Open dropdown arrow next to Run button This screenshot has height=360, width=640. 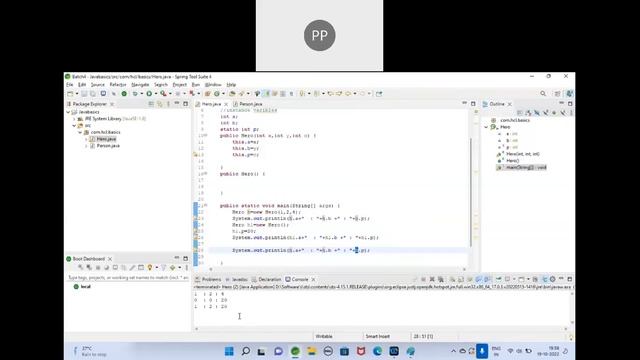(156, 93)
